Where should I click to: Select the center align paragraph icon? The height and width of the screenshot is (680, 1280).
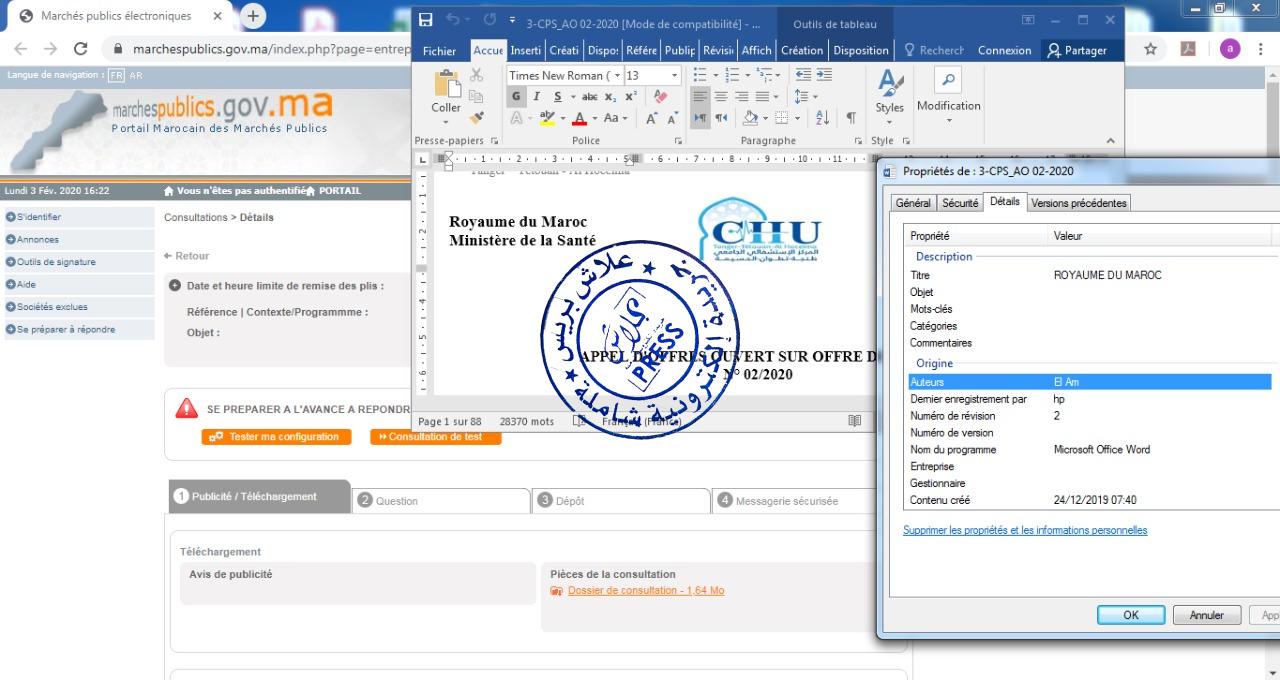(x=721, y=97)
